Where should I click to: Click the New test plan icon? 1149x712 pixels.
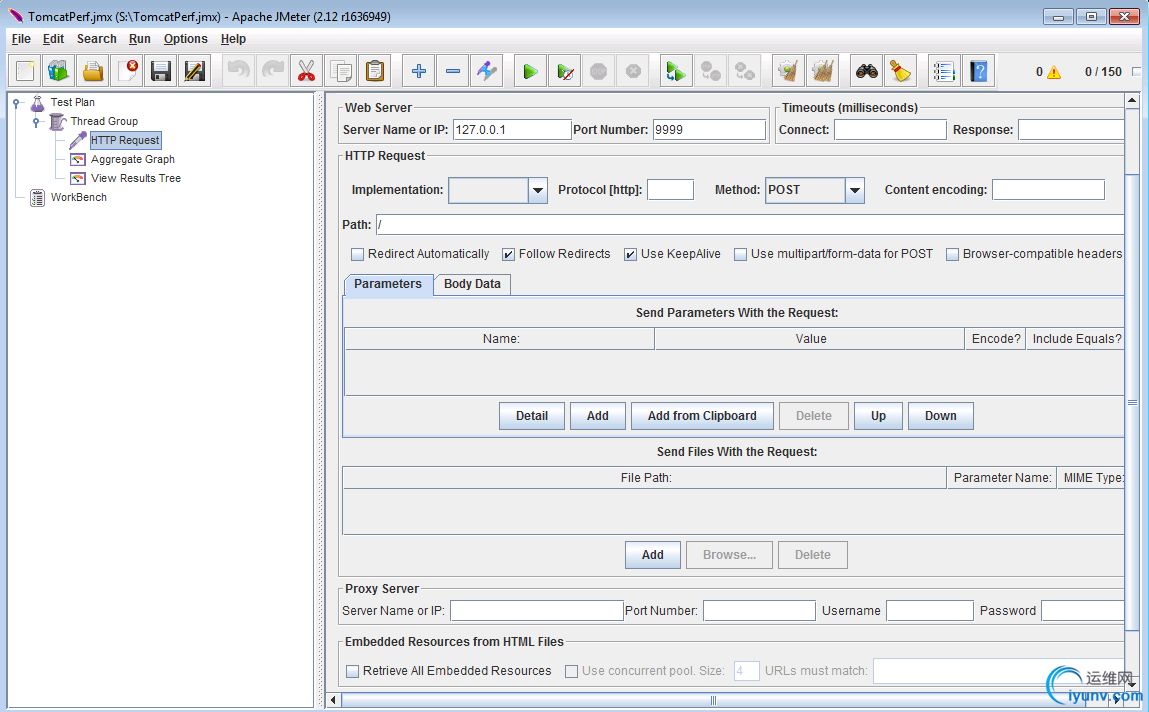(x=24, y=71)
